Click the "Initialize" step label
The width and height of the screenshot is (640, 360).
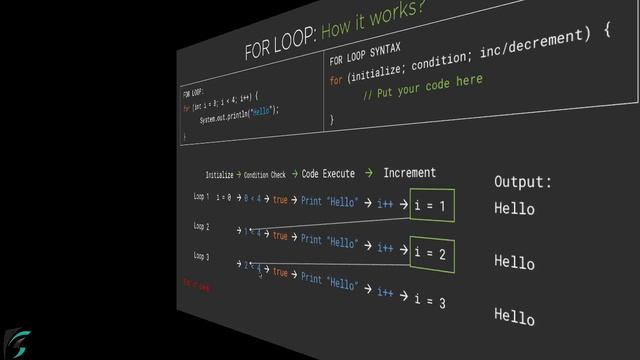pyautogui.click(x=219, y=175)
